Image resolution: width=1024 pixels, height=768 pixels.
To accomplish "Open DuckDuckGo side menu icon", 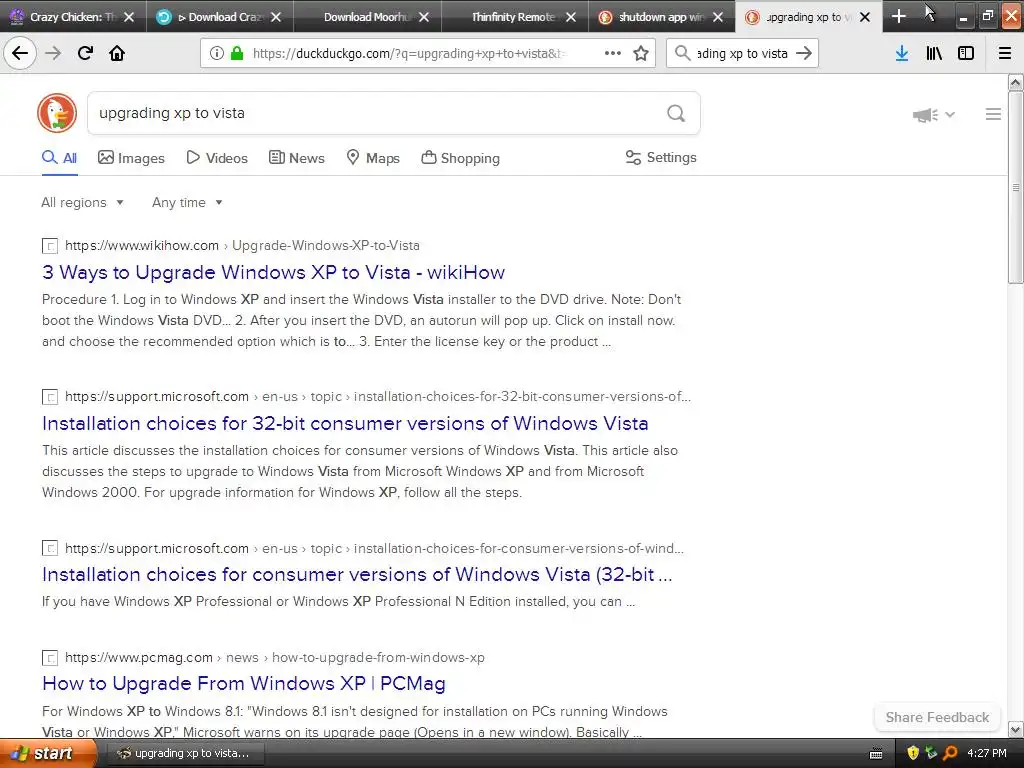I will (x=993, y=114).
